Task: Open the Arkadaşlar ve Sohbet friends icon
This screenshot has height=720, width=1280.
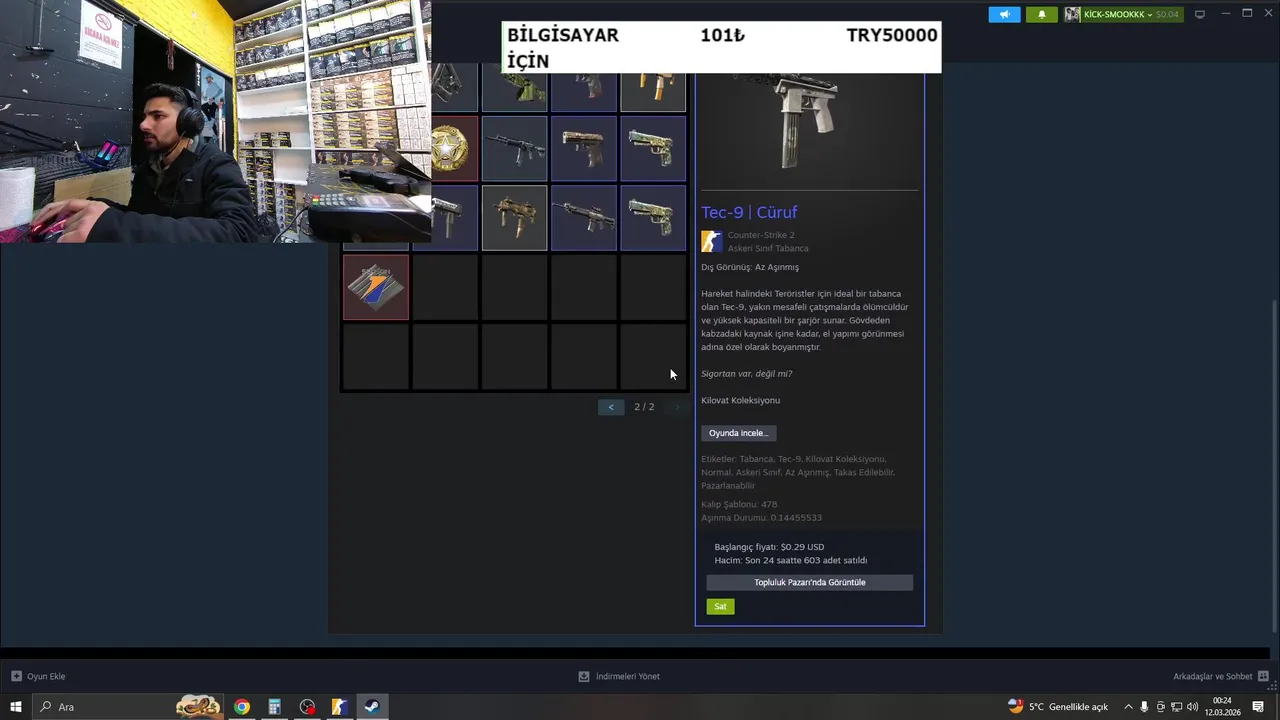Action: pyautogui.click(x=1263, y=676)
